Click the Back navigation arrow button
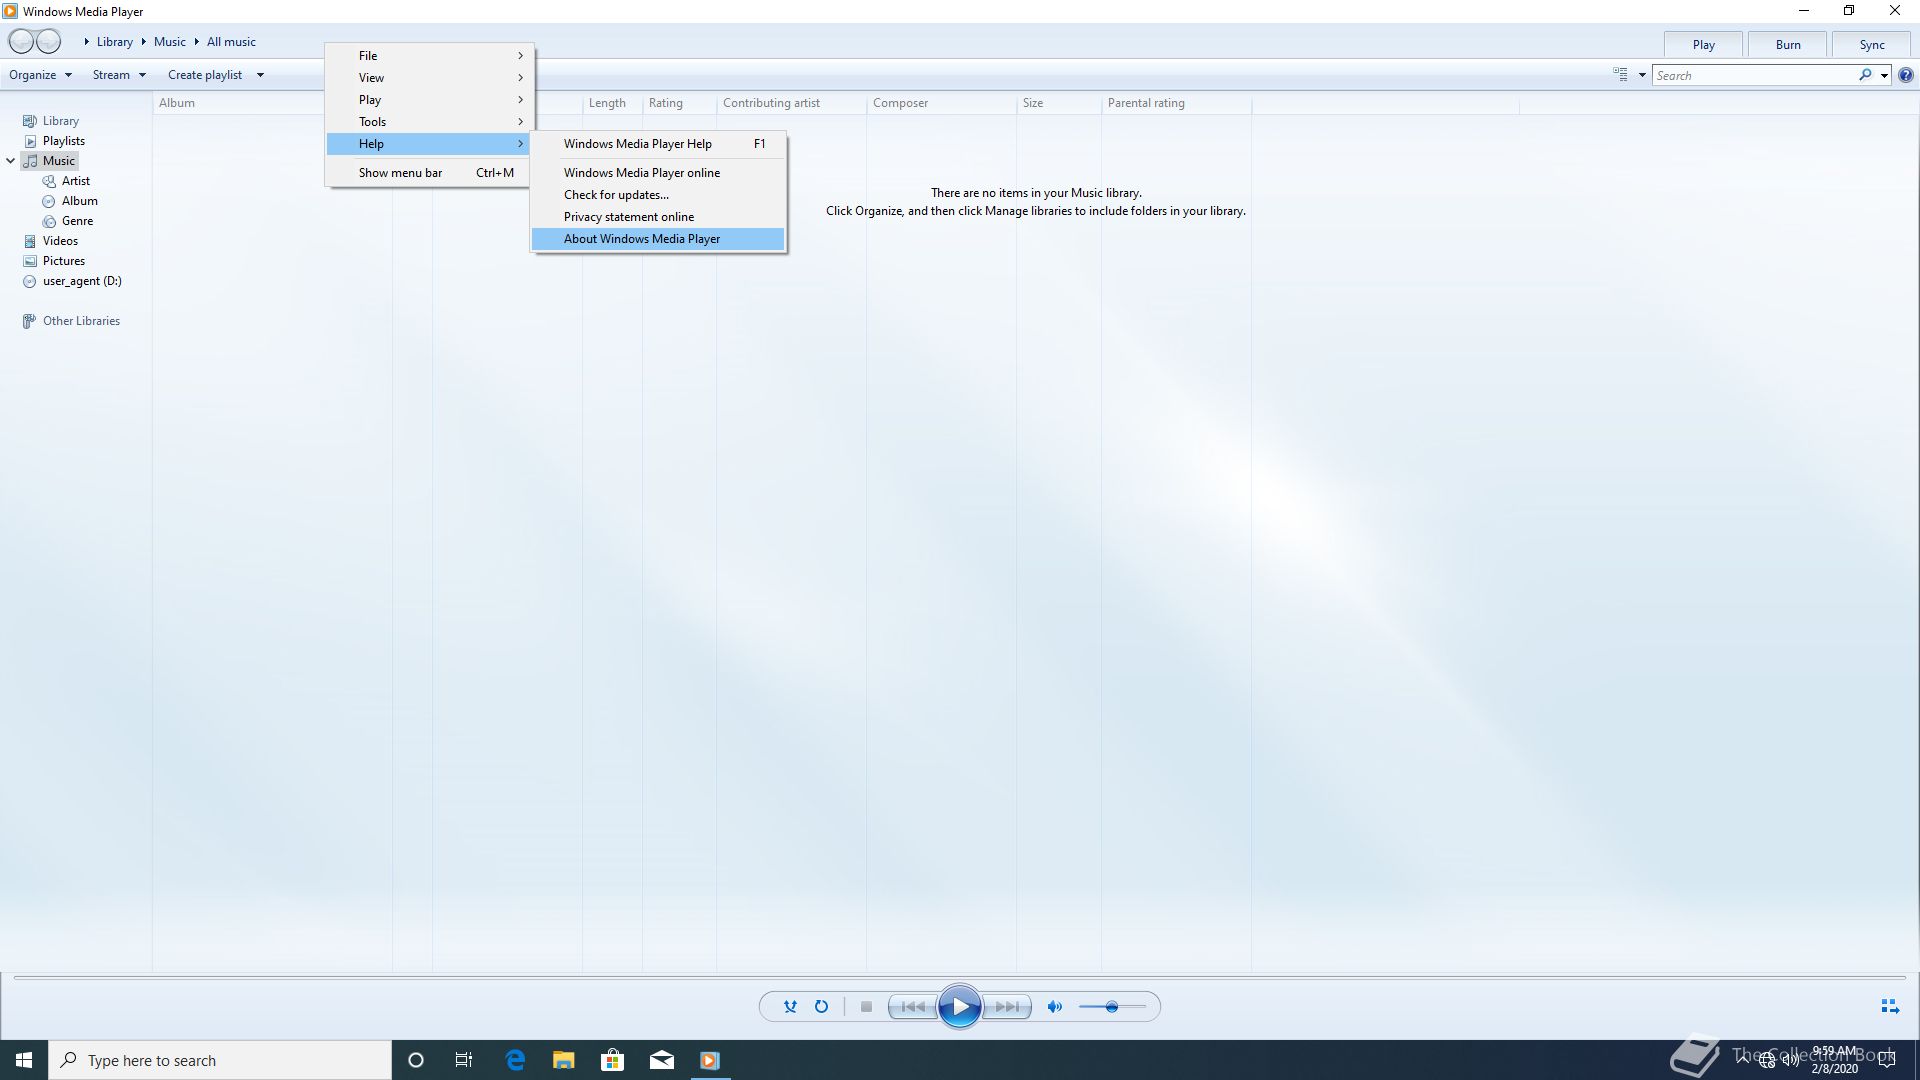This screenshot has height=1080, width=1920. pos(21,41)
